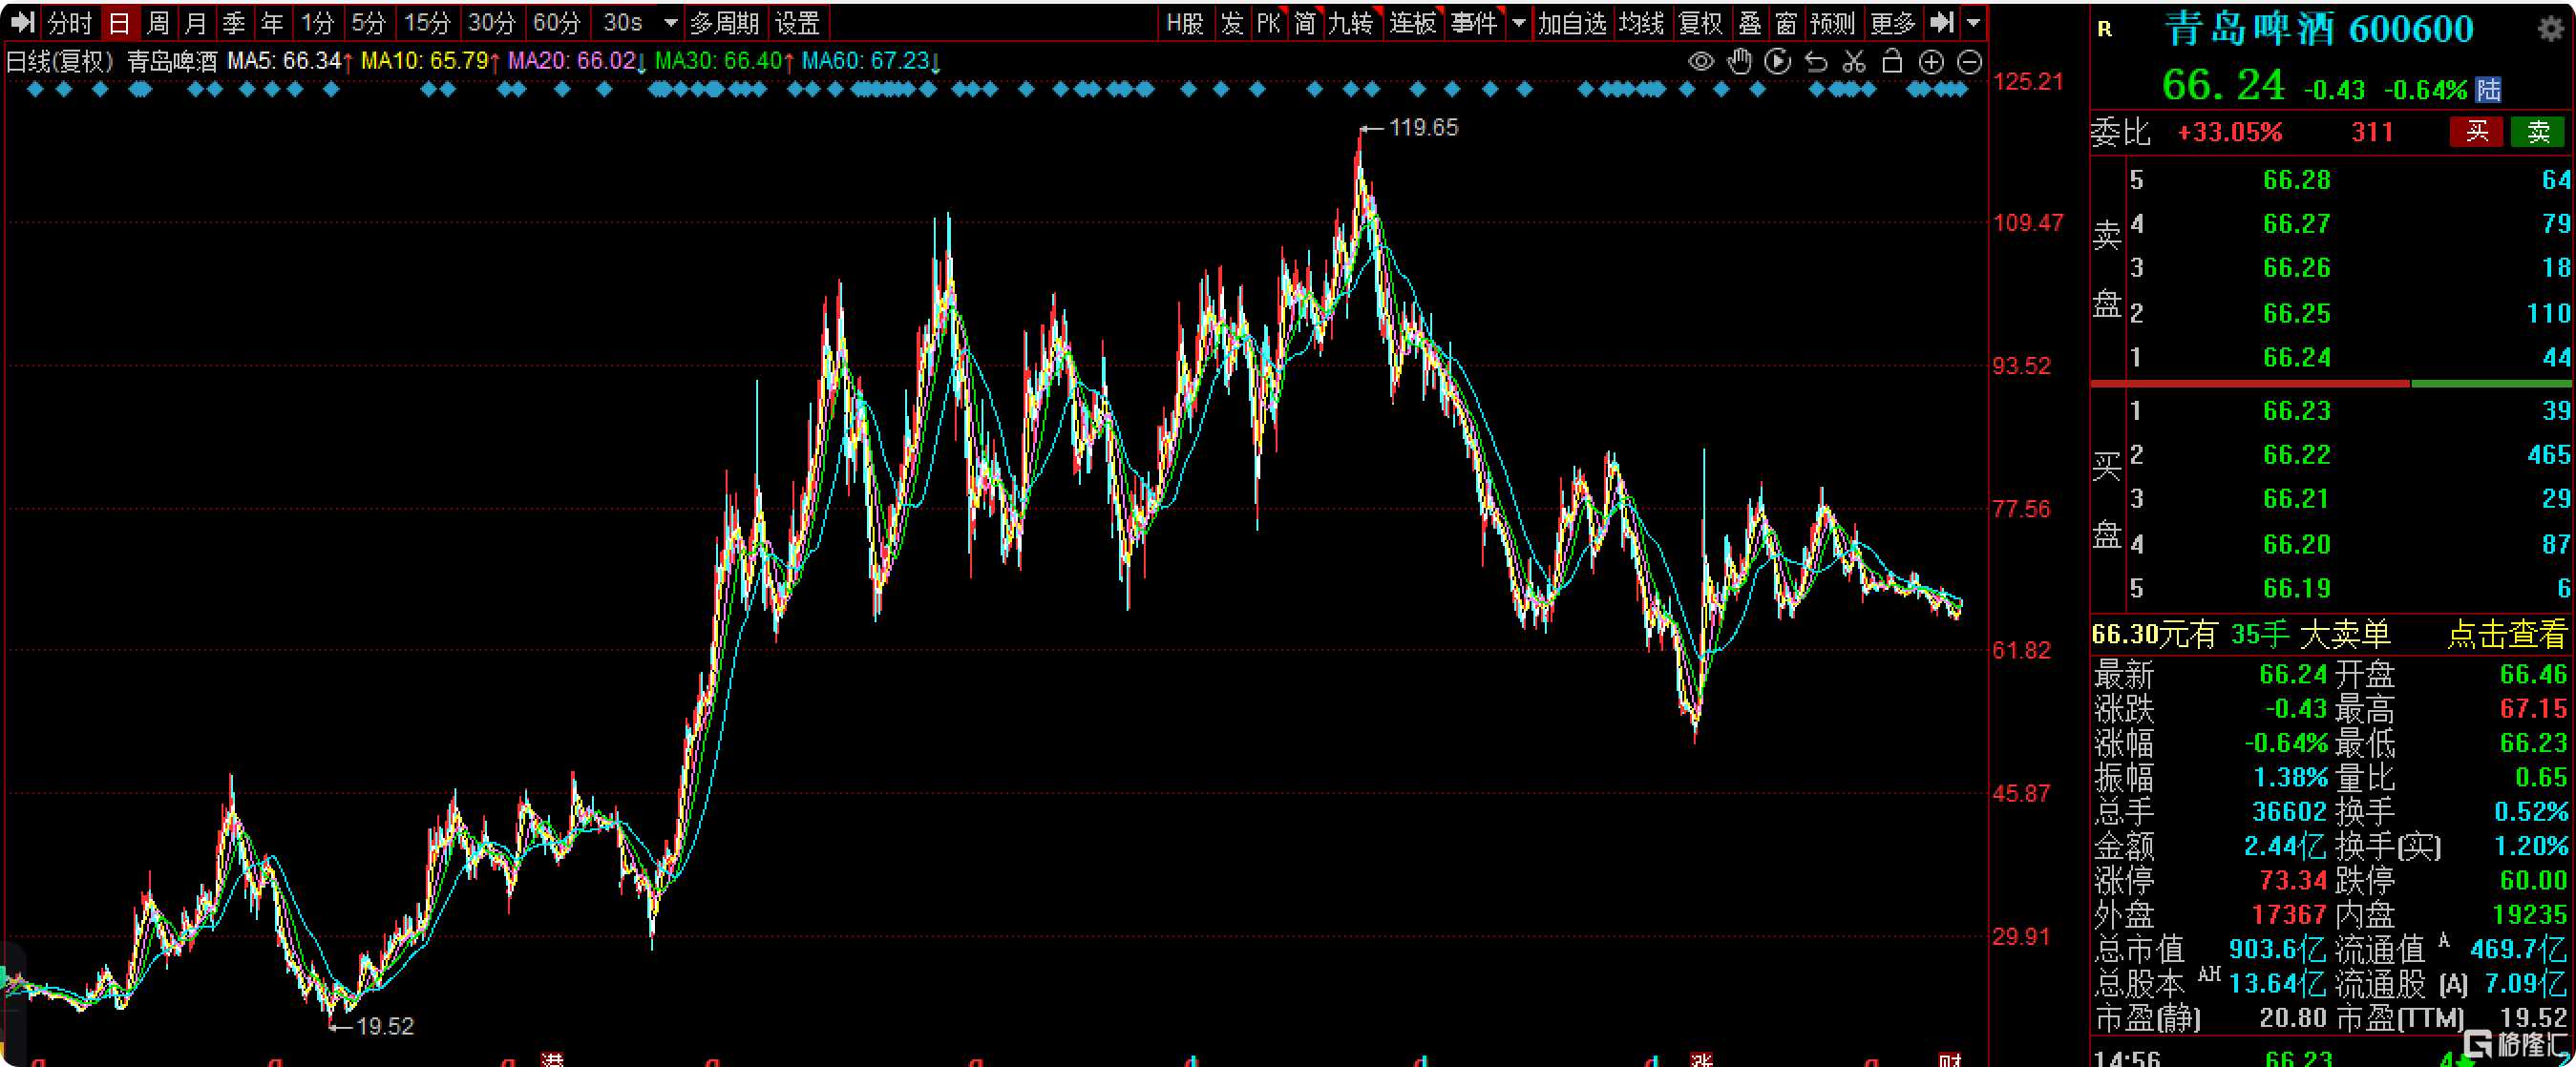Expand the 30s period dropdown arrow

click(x=670, y=23)
